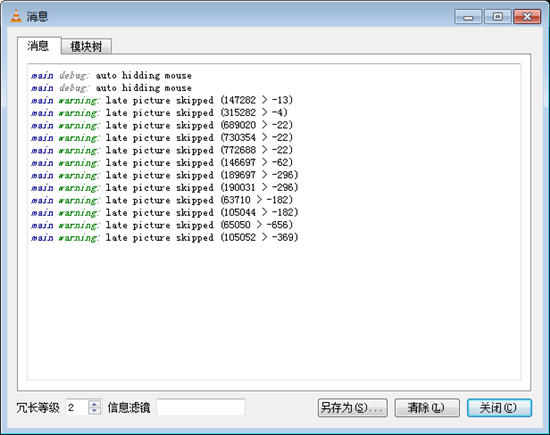Screen dimensions: 550x435
Task: Select warning line with (105052 > -369)
Action: pos(165,237)
